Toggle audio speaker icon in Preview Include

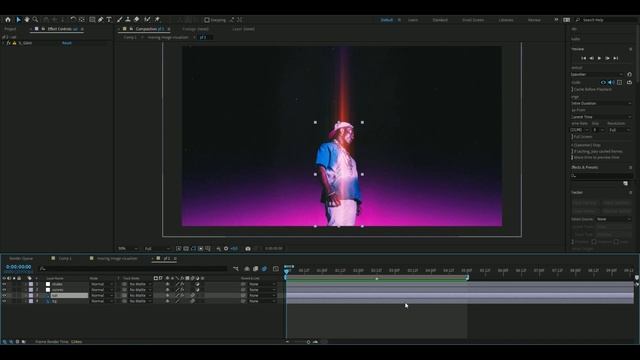[x=611, y=82]
